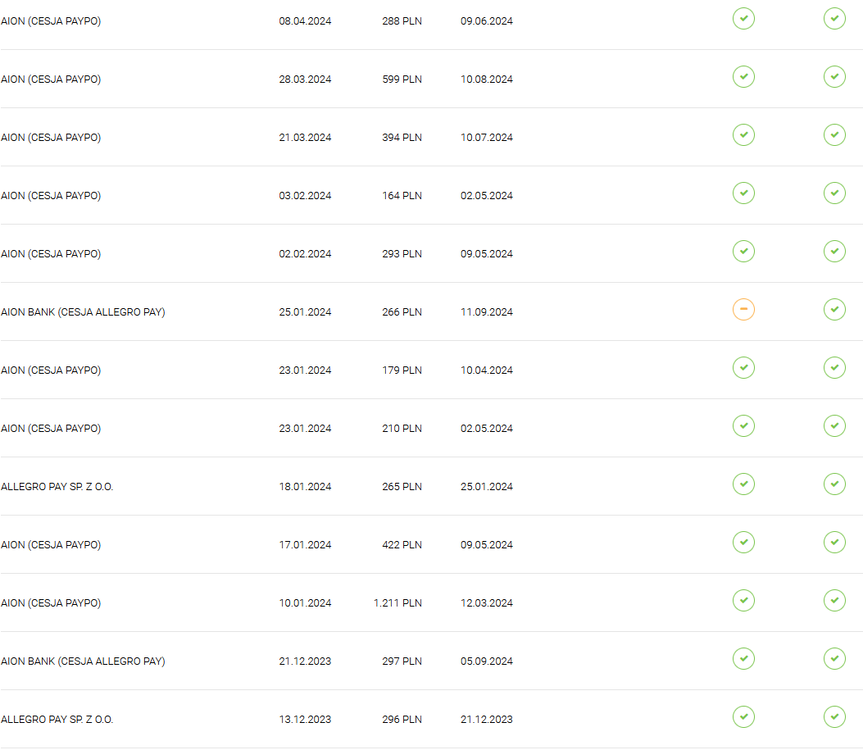Click the right check icon in the 293 PLN row
Image resolution: width=863 pixels, height=750 pixels.
[834, 251]
